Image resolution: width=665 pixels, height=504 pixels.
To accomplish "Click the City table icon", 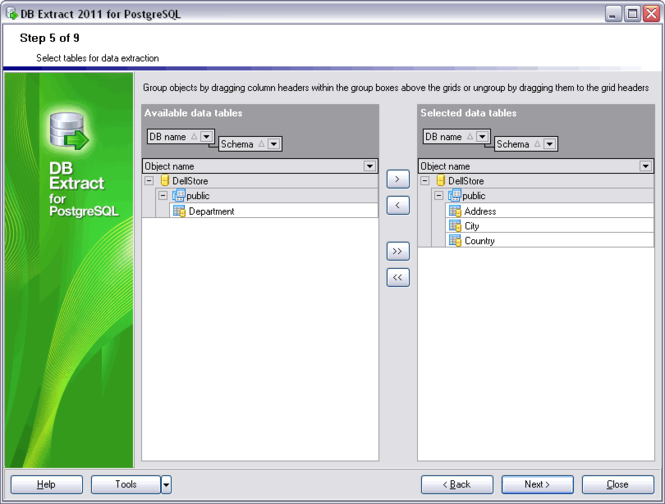I will coord(455,226).
